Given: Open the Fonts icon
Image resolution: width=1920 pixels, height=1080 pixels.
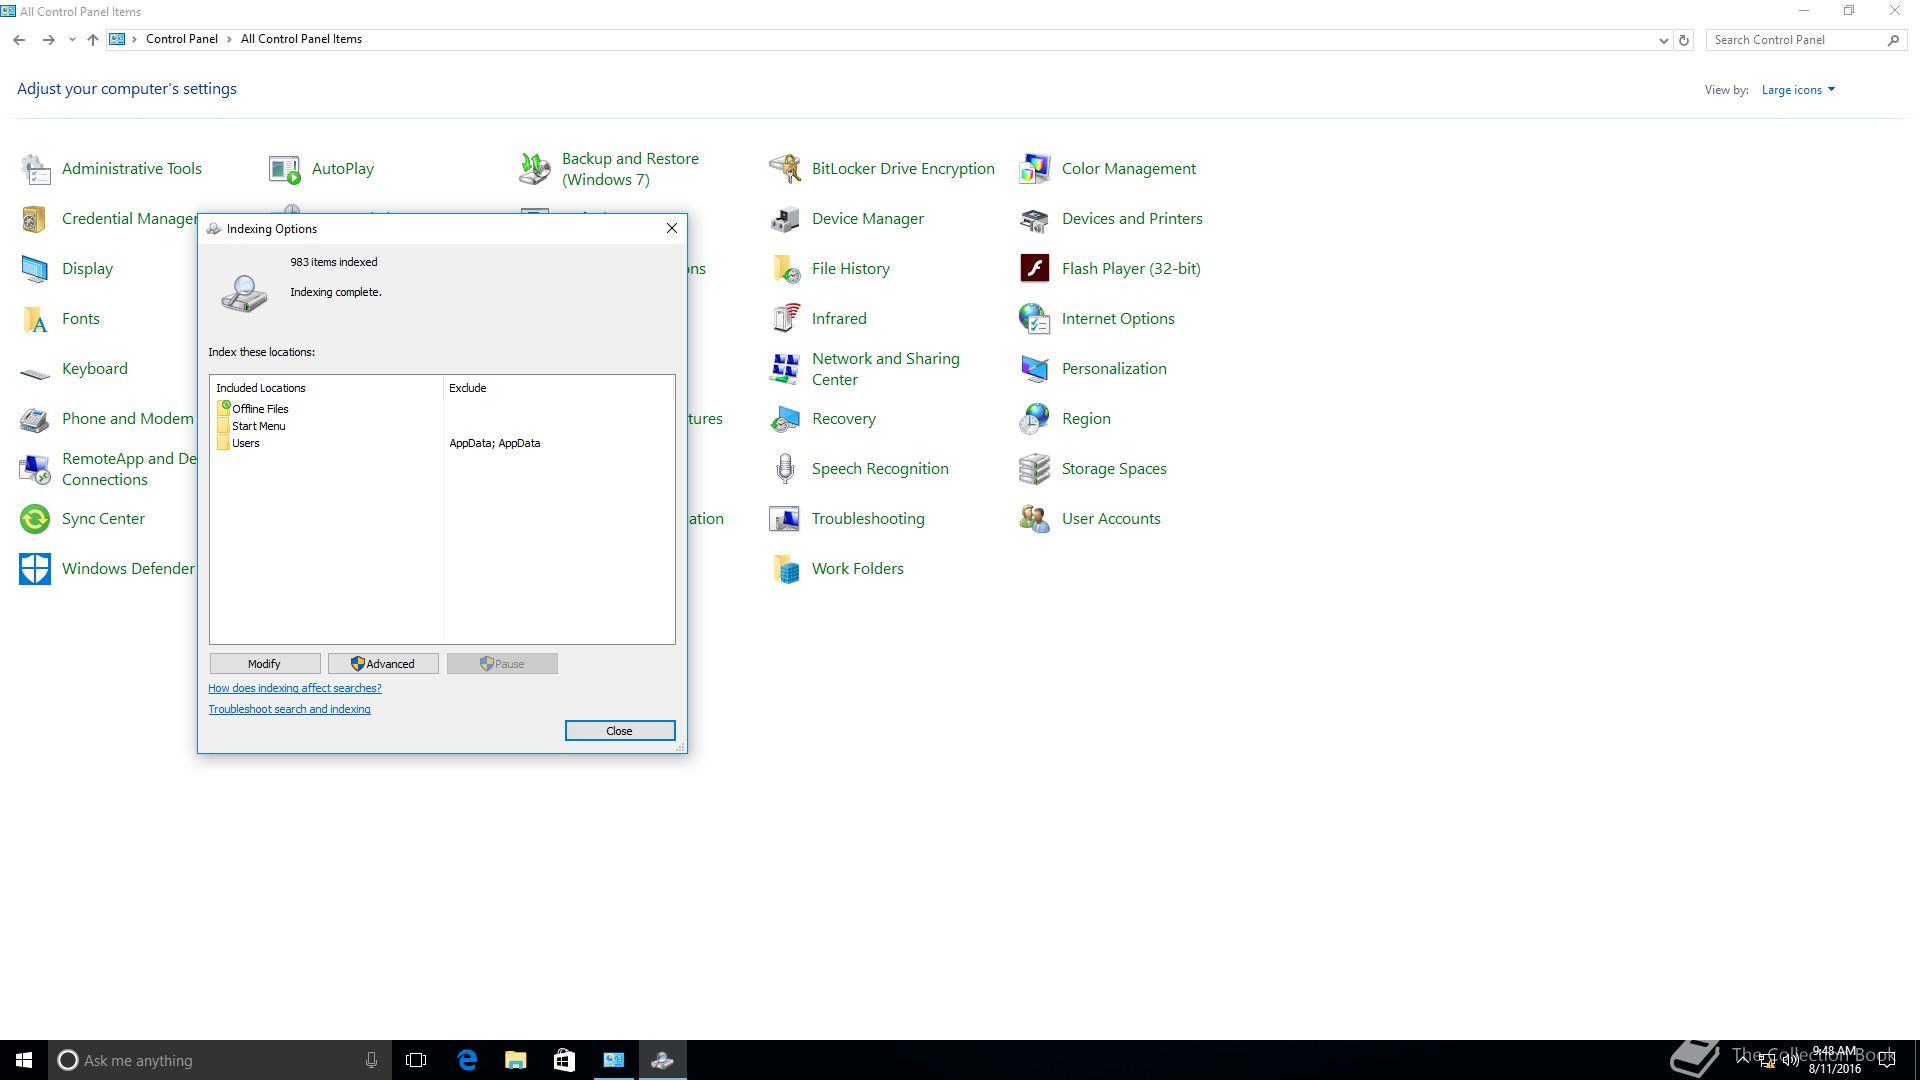Looking at the screenshot, I should (x=36, y=319).
